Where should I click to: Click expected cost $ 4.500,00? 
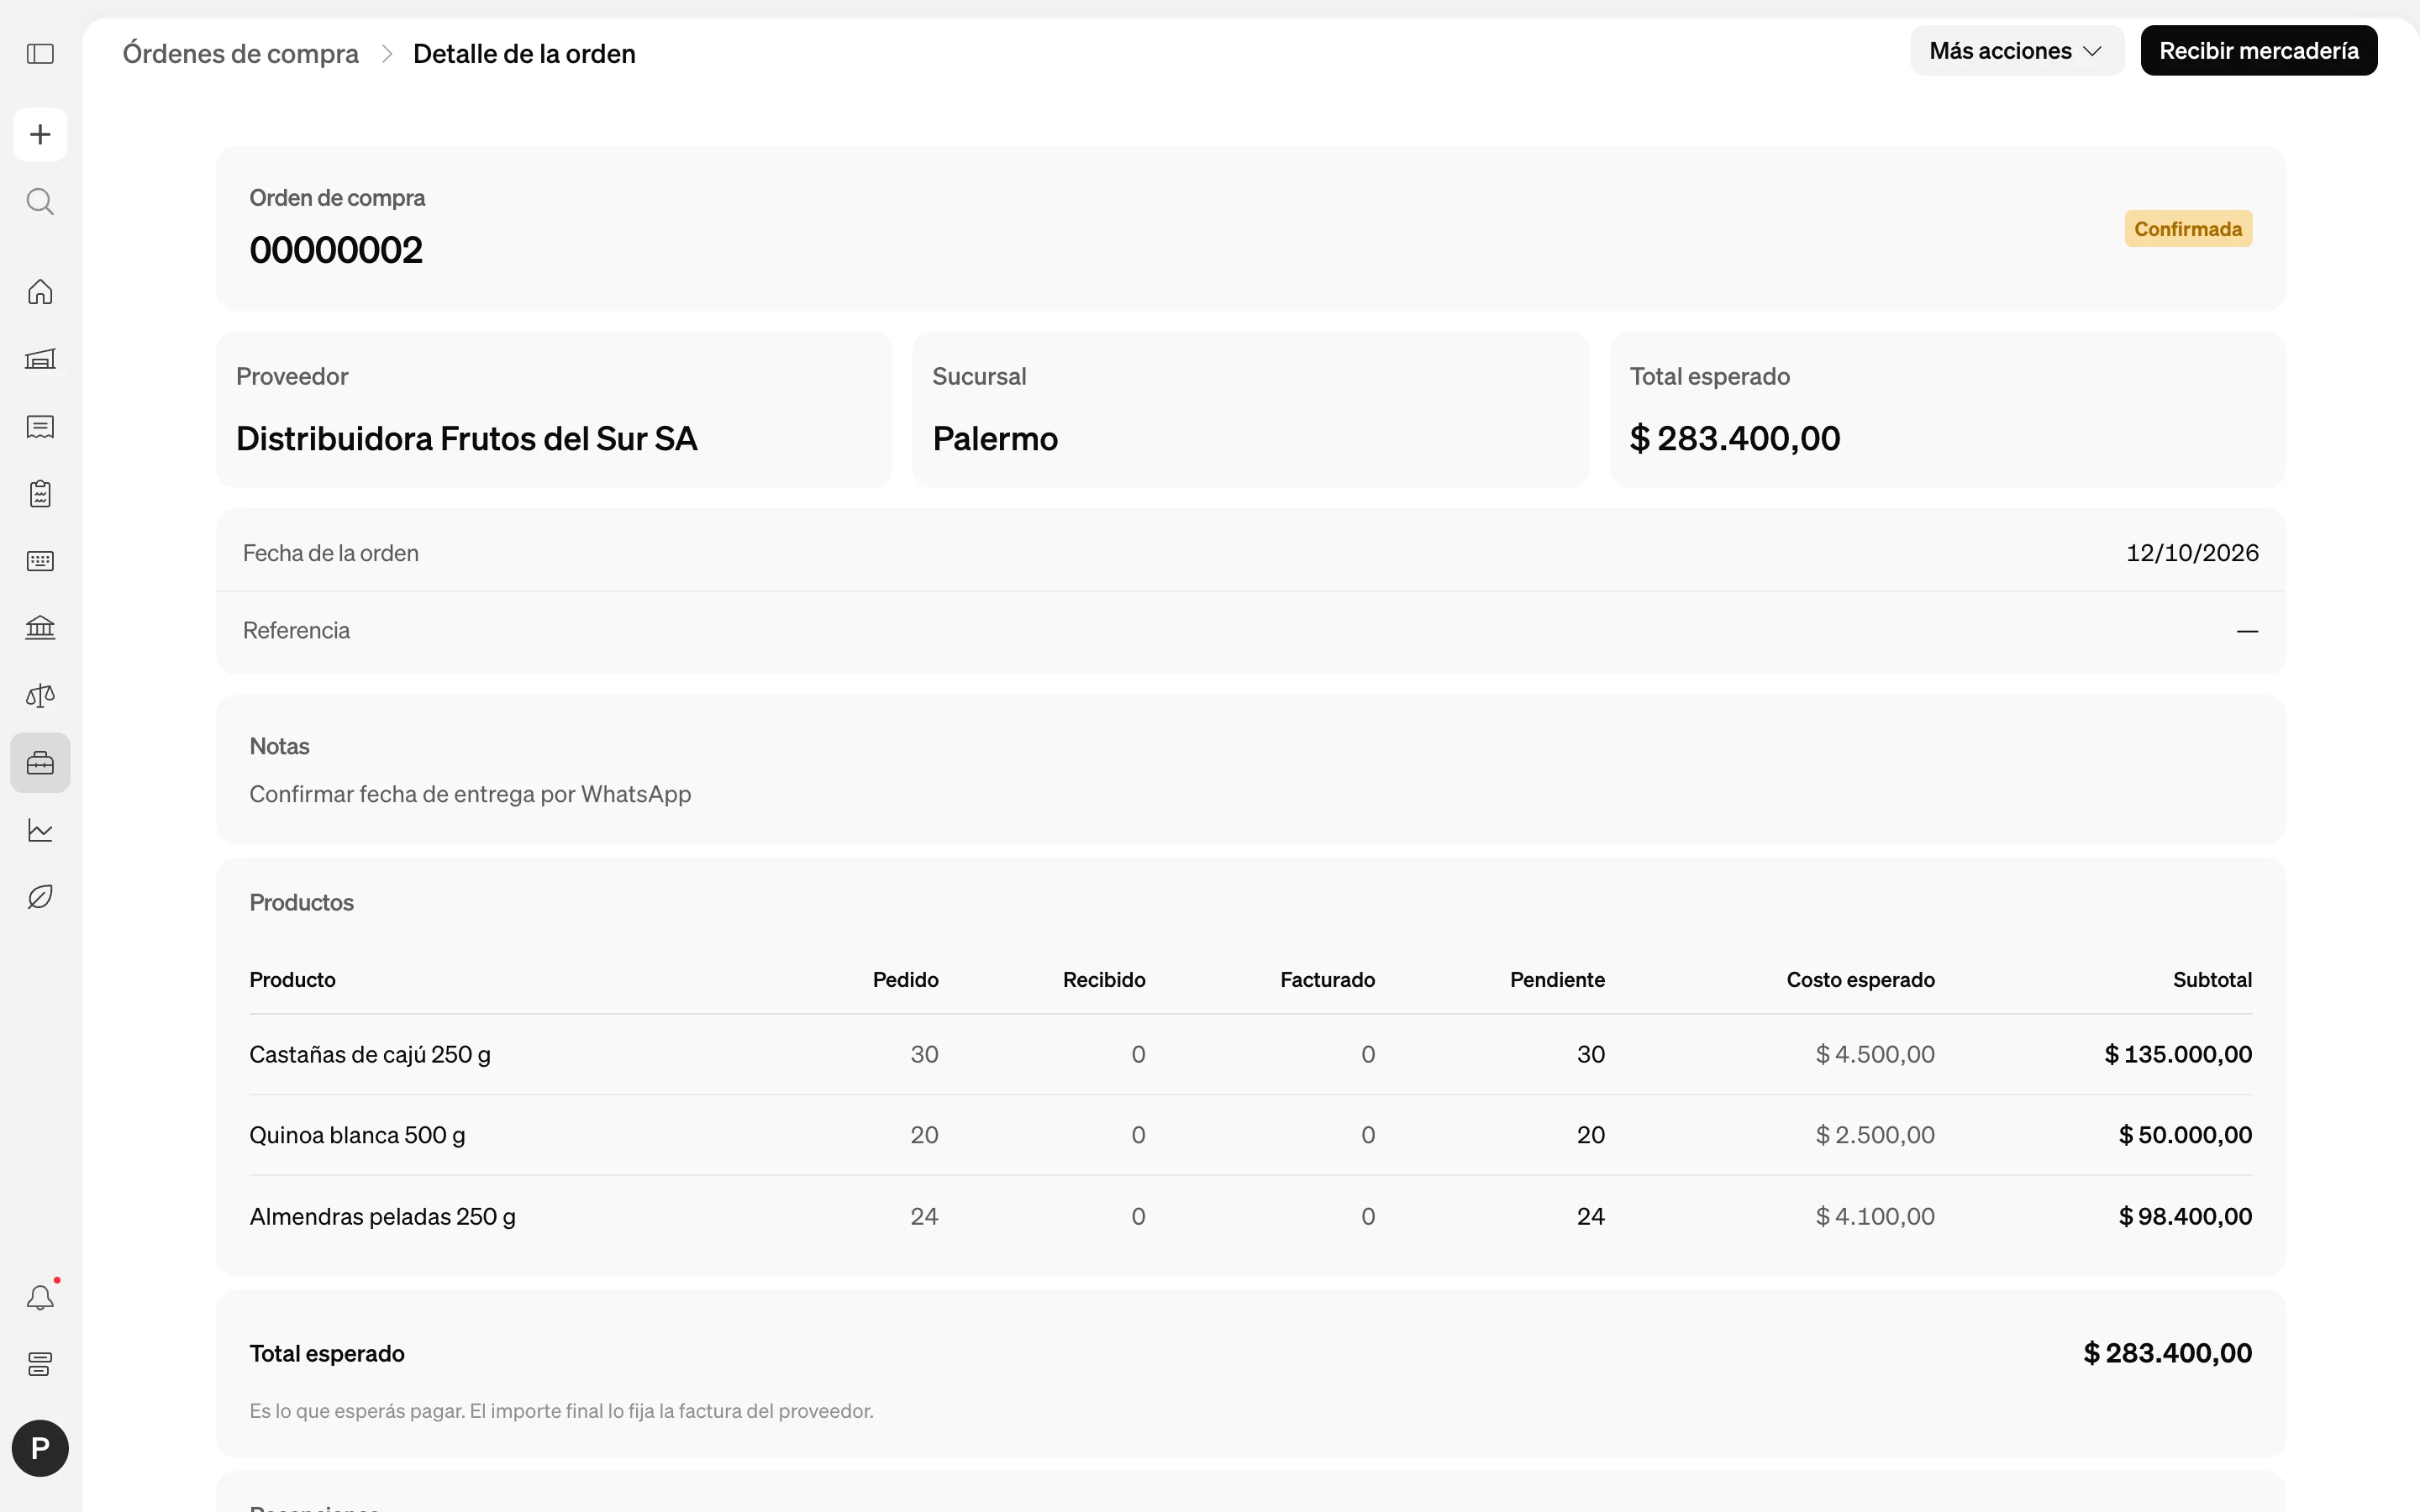click(1875, 1054)
